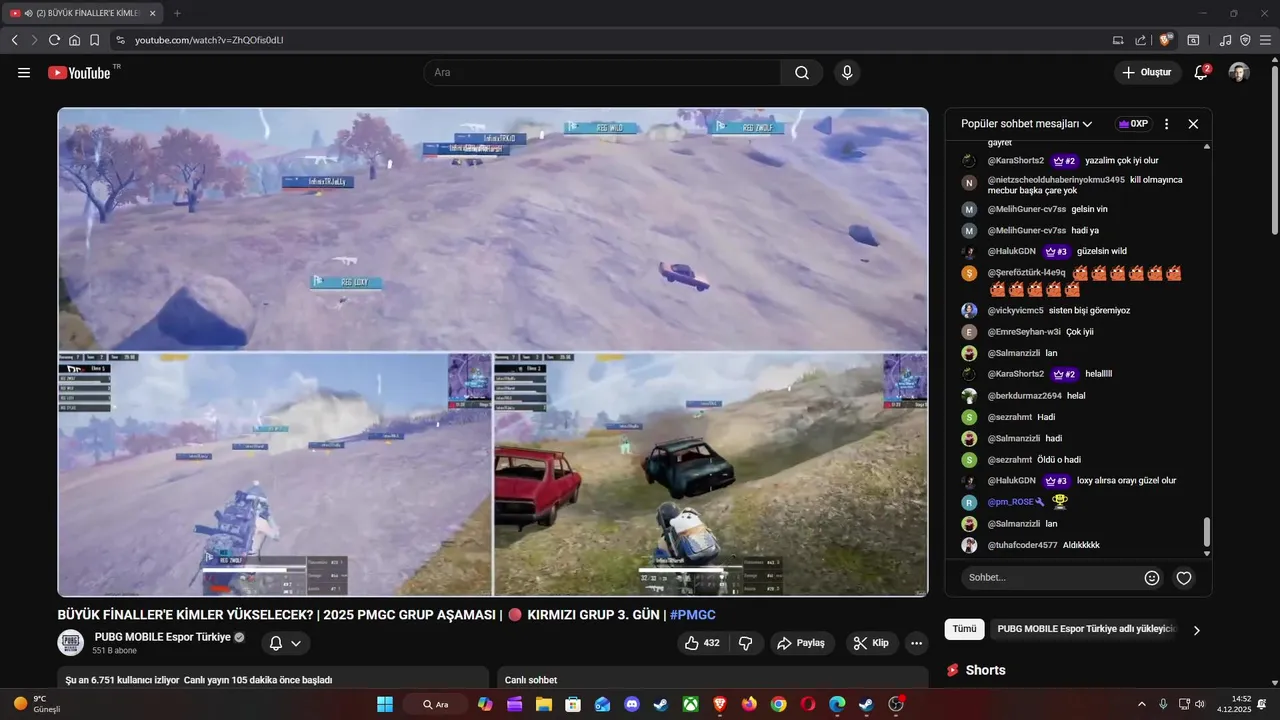
Task: Reload the page in browser toolbar
Action: point(54,40)
